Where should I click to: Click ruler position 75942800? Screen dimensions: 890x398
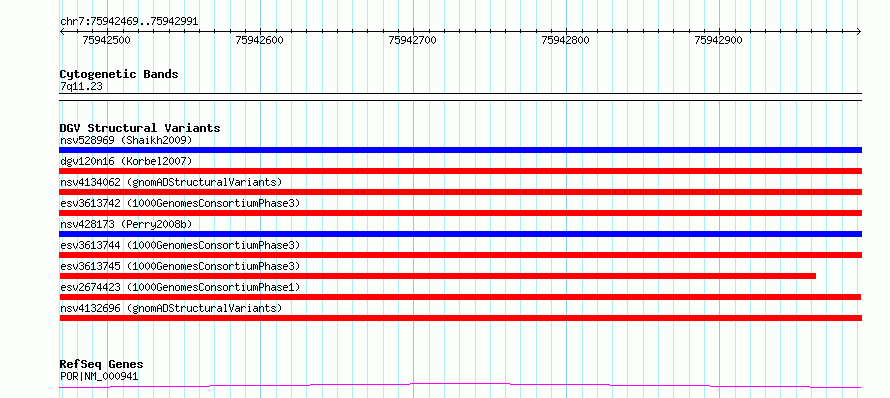click(x=565, y=40)
